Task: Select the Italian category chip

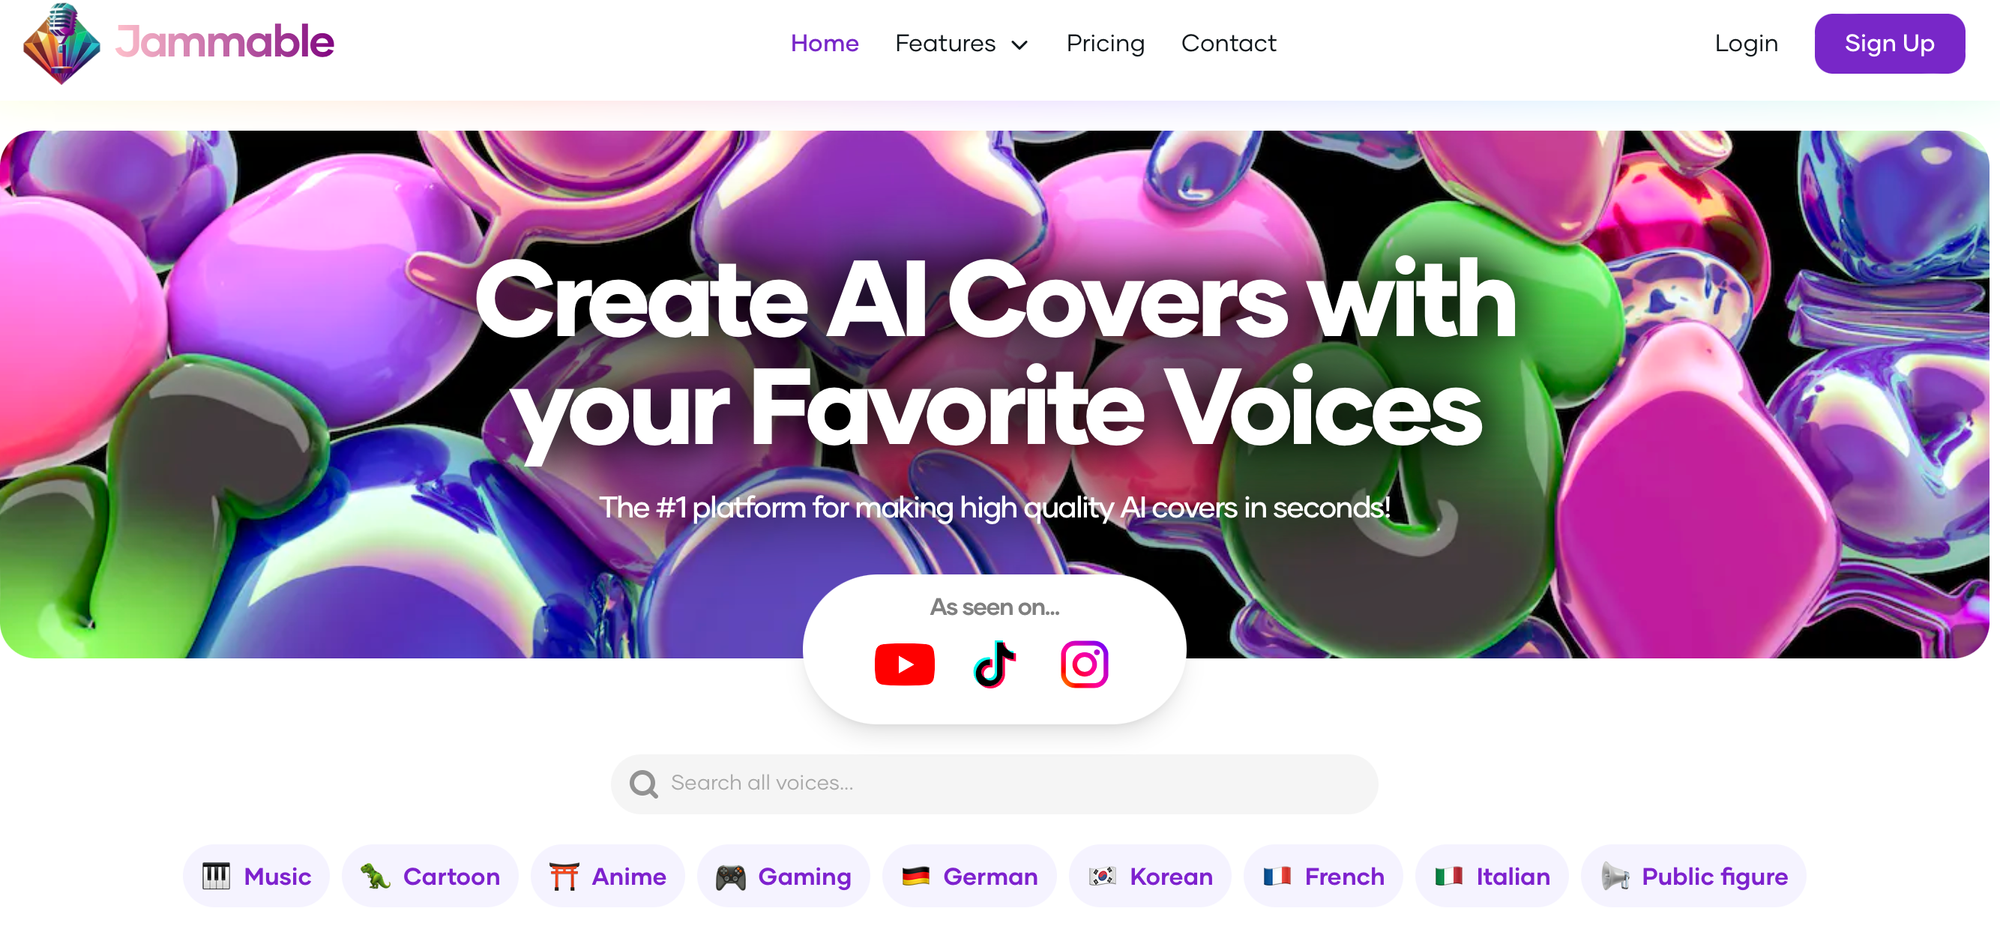Action: point(1491,876)
